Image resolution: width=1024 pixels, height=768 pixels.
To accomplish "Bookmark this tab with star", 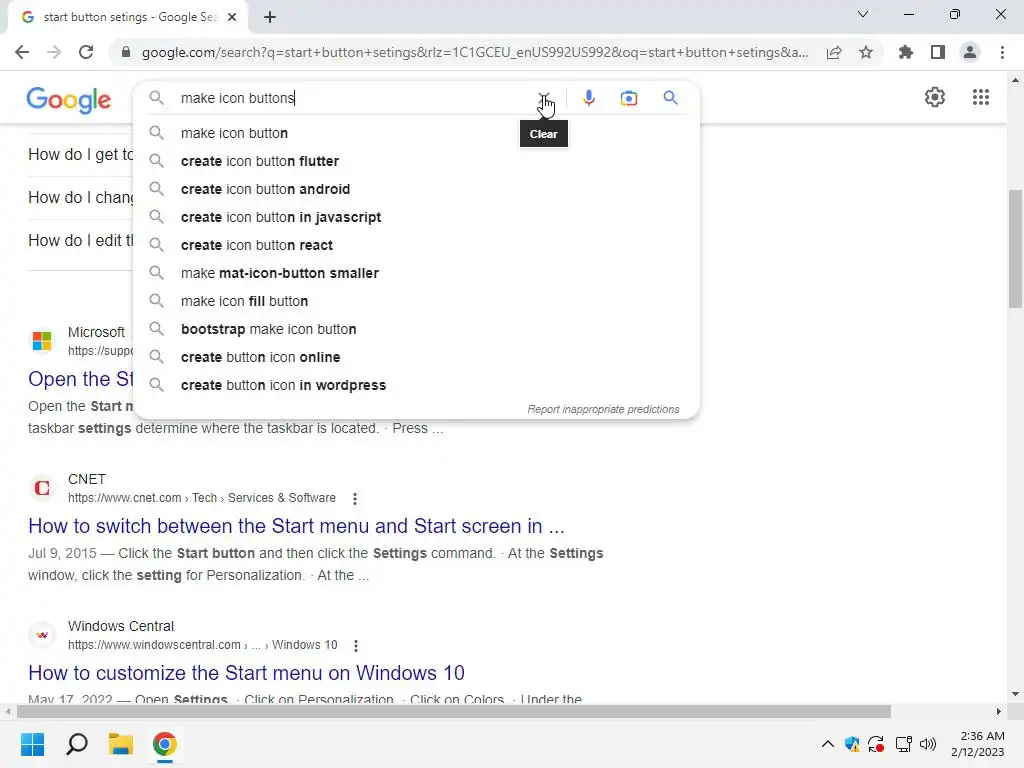I will tap(865, 52).
